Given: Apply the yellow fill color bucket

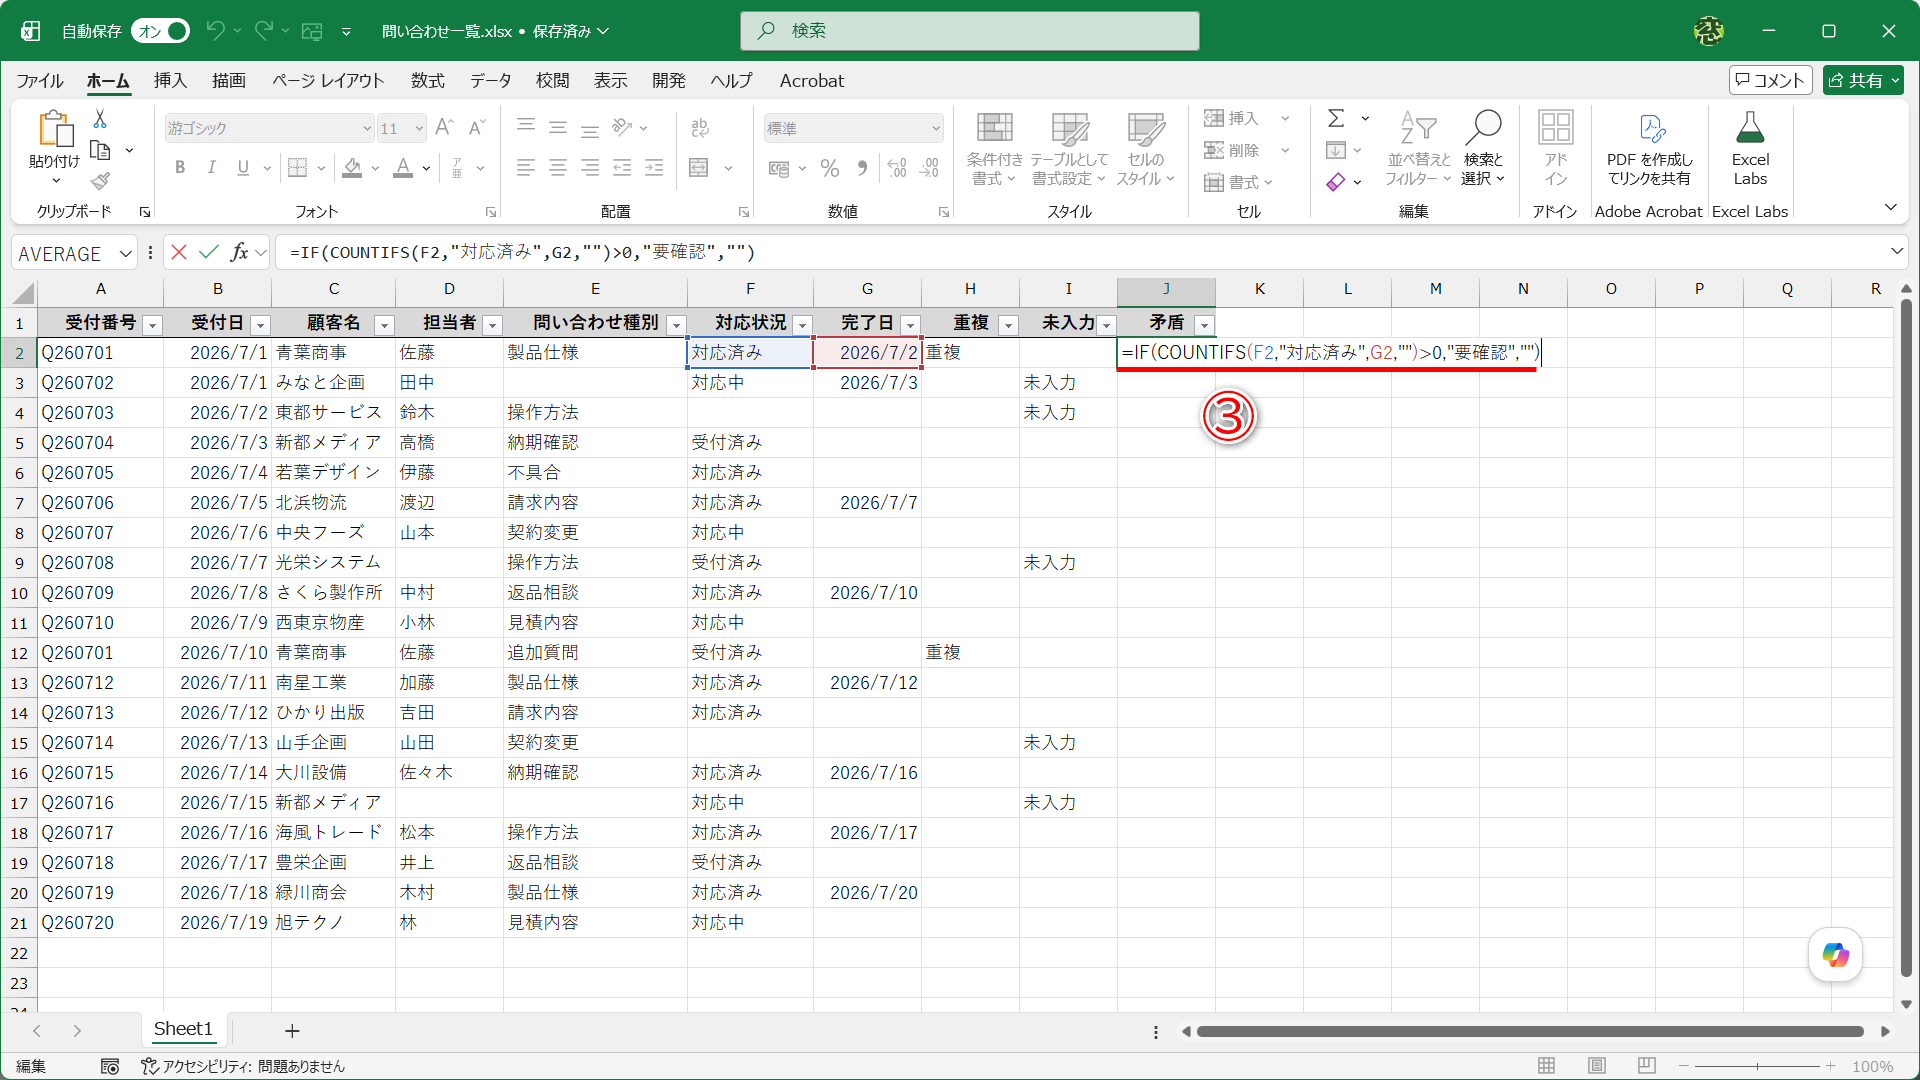Looking at the screenshot, I should point(352,168).
